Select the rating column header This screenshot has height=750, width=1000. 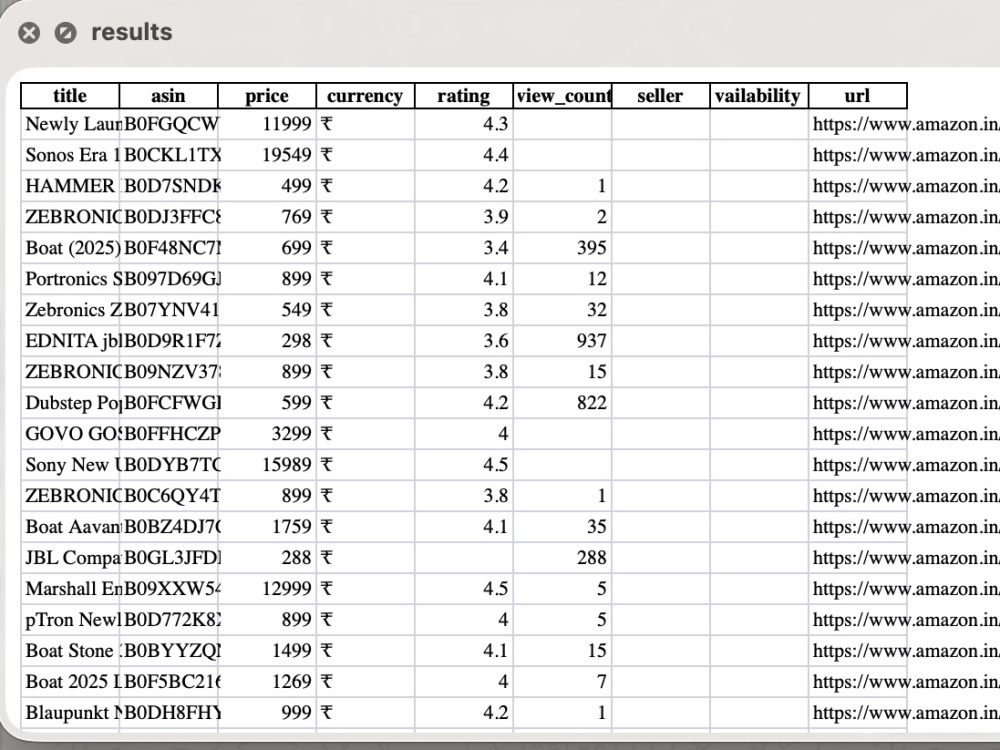(464, 96)
